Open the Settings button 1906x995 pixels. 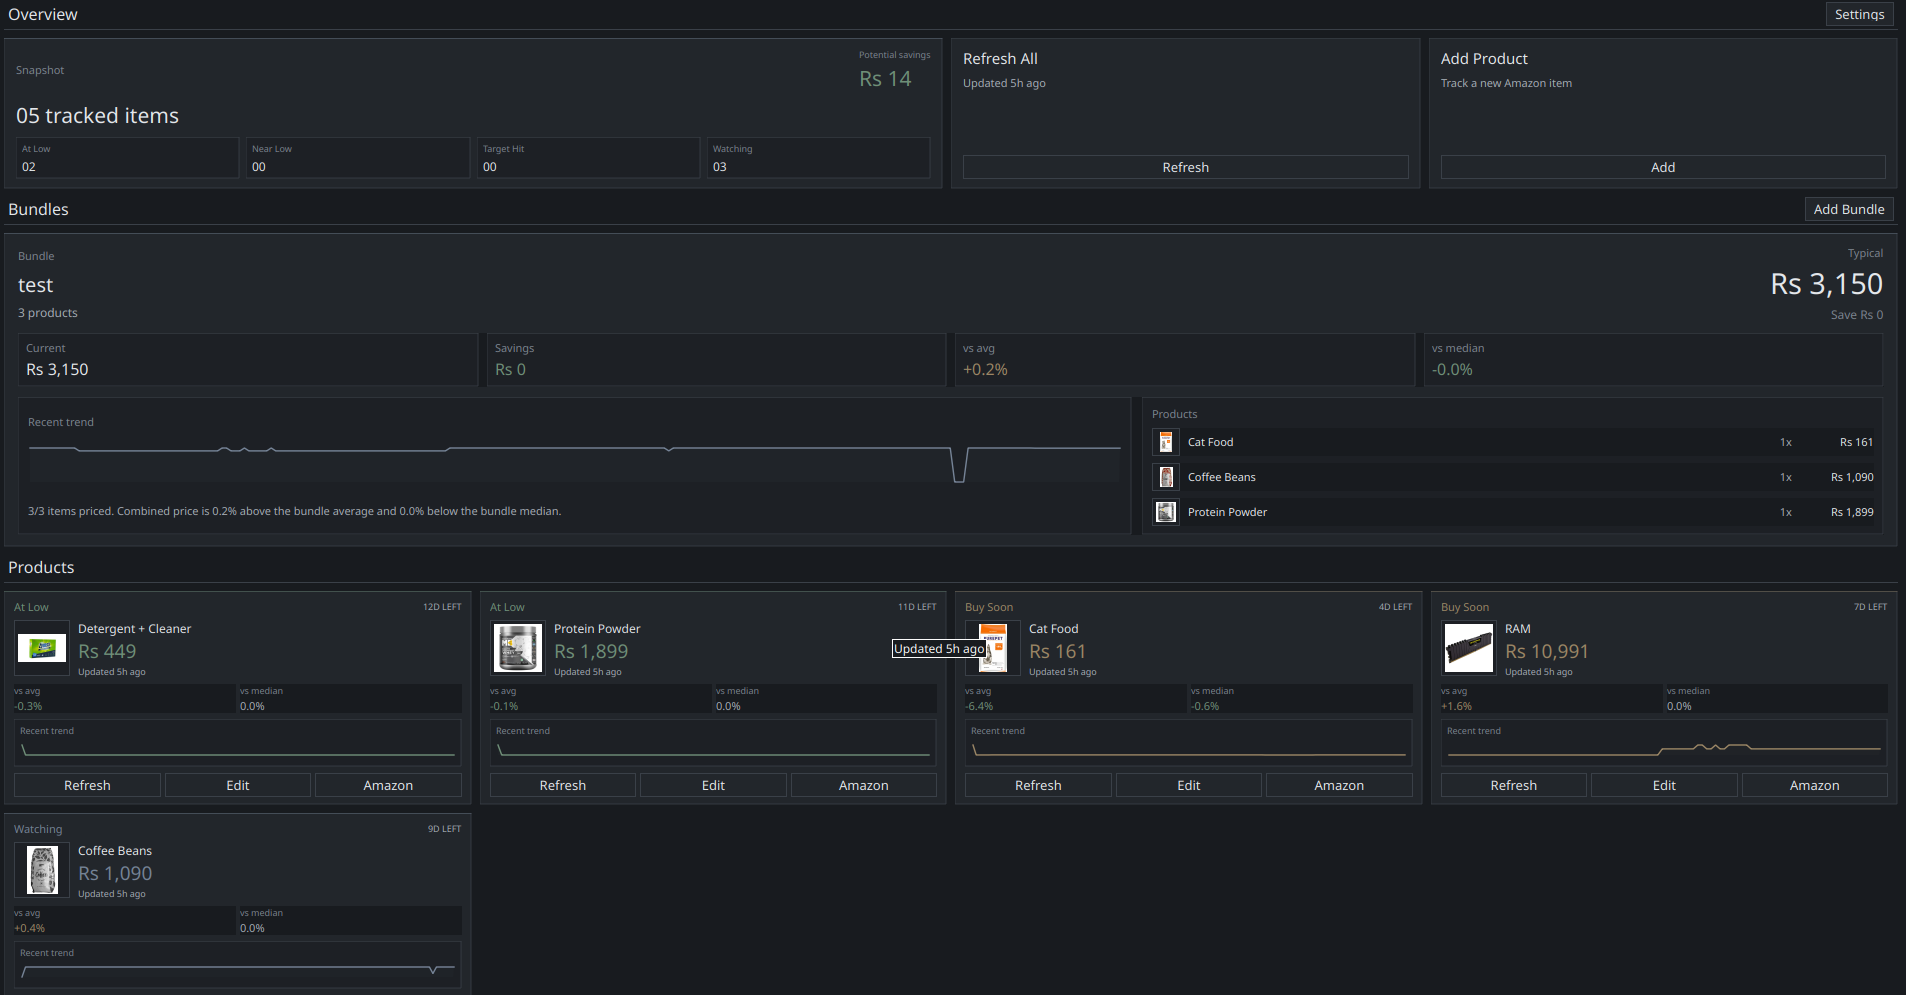[1859, 14]
